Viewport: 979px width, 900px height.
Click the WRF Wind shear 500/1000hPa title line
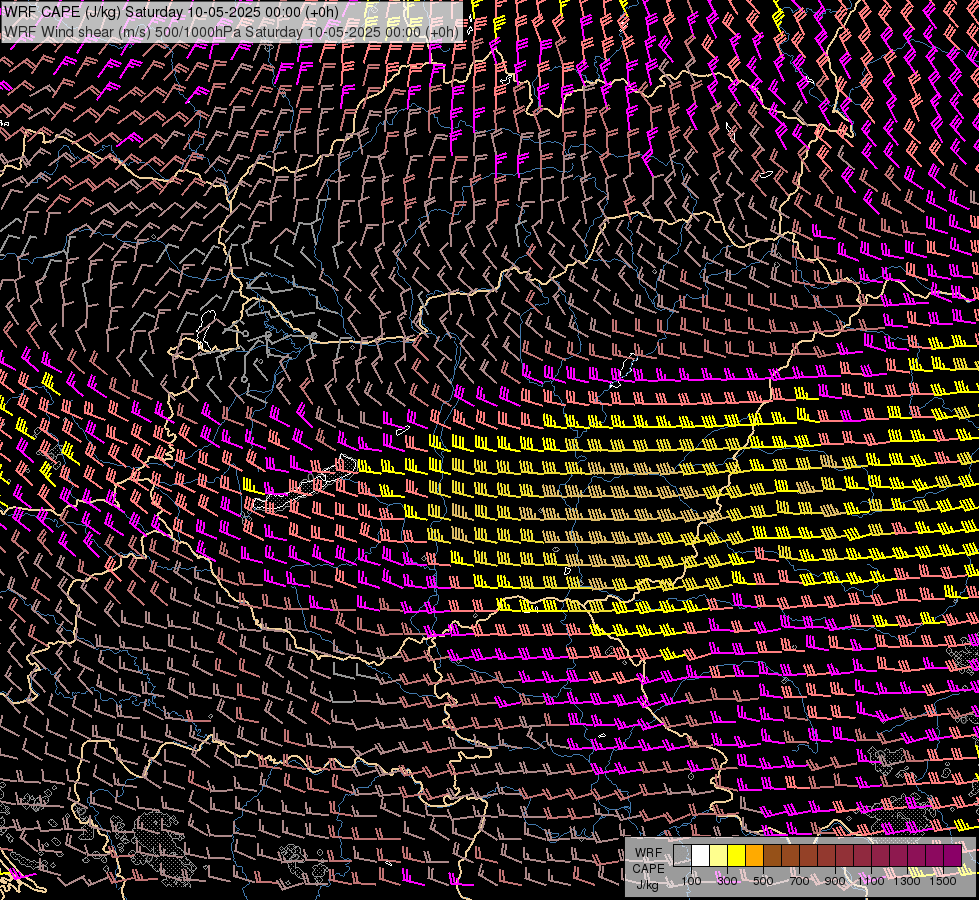[x=231, y=31]
